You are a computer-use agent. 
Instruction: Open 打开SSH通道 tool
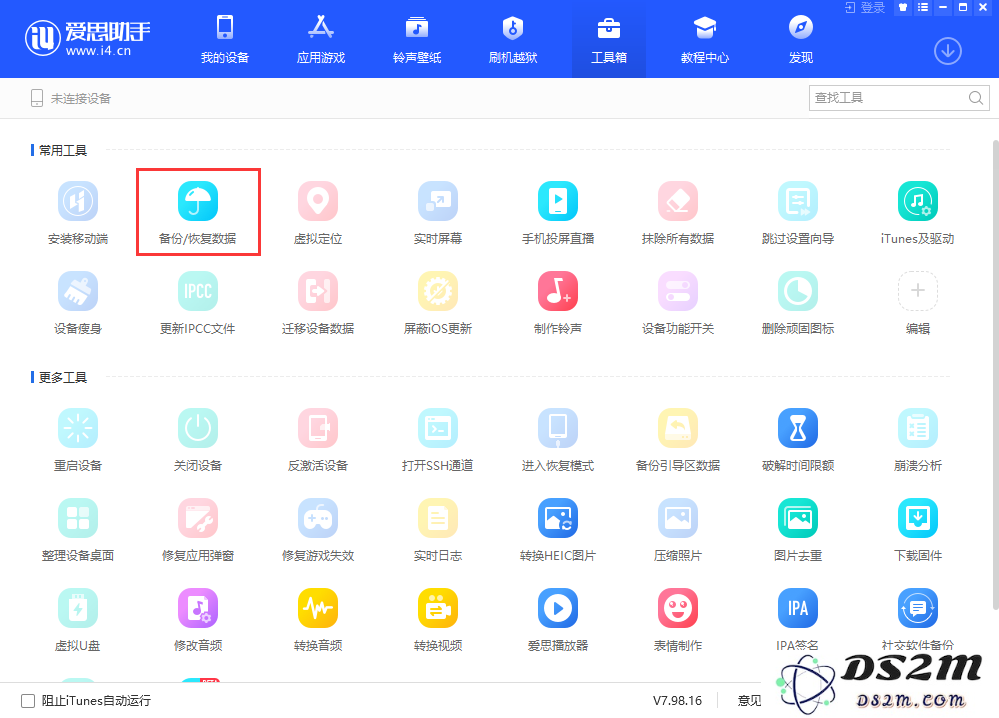pyautogui.click(x=438, y=440)
